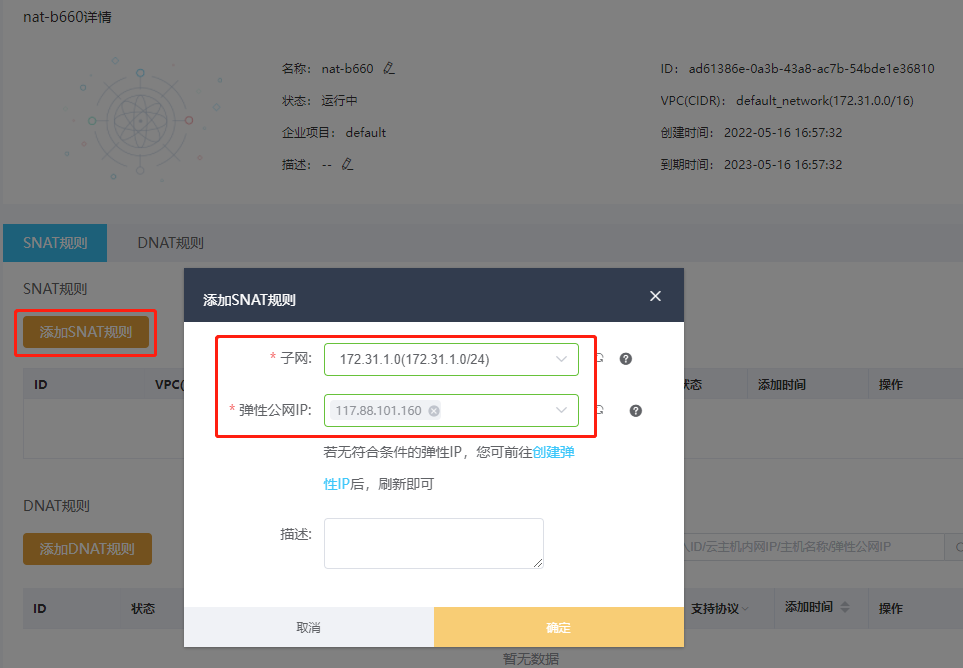The height and width of the screenshot is (668, 963).
Task: Click into the 描述 text area
Action: (434, 543)
